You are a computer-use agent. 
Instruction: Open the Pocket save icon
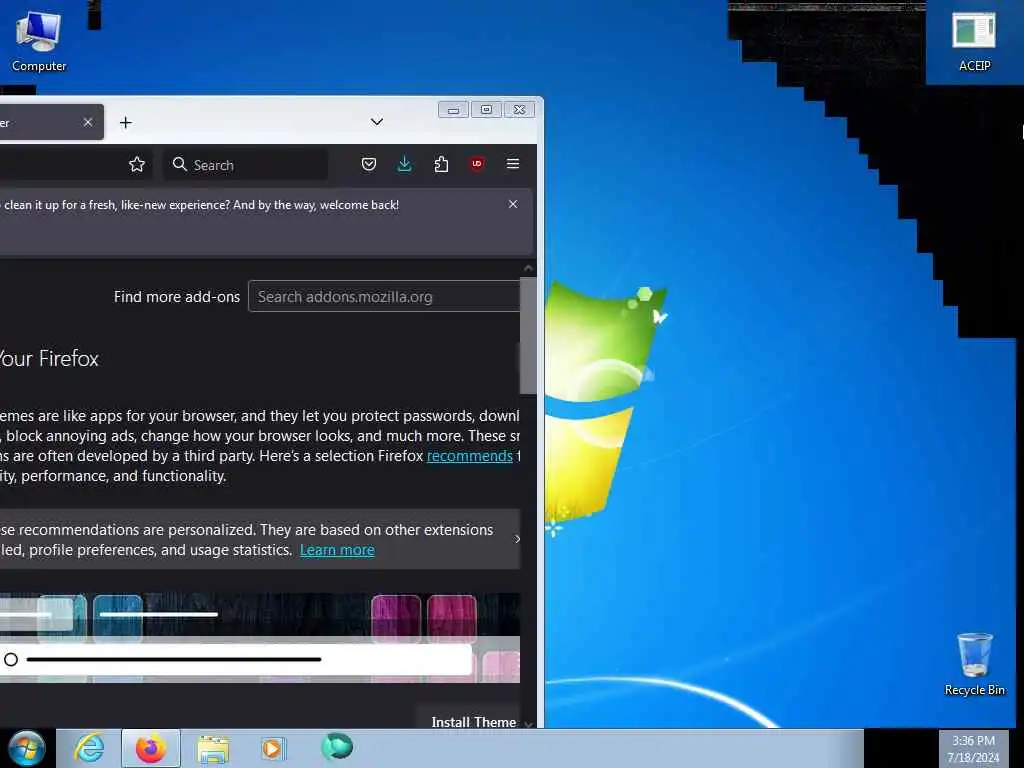tap(369, 165)
